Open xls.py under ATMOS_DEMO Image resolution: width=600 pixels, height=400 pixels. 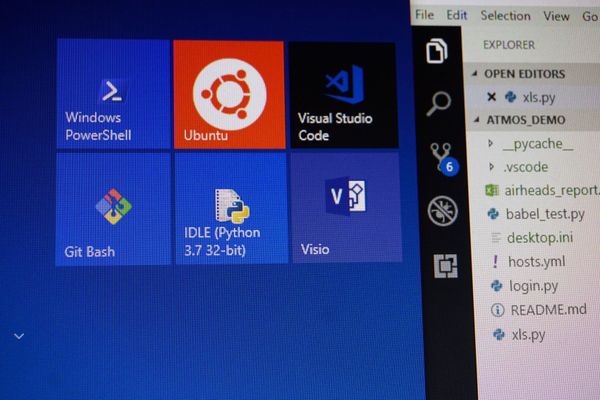[528, 335]
